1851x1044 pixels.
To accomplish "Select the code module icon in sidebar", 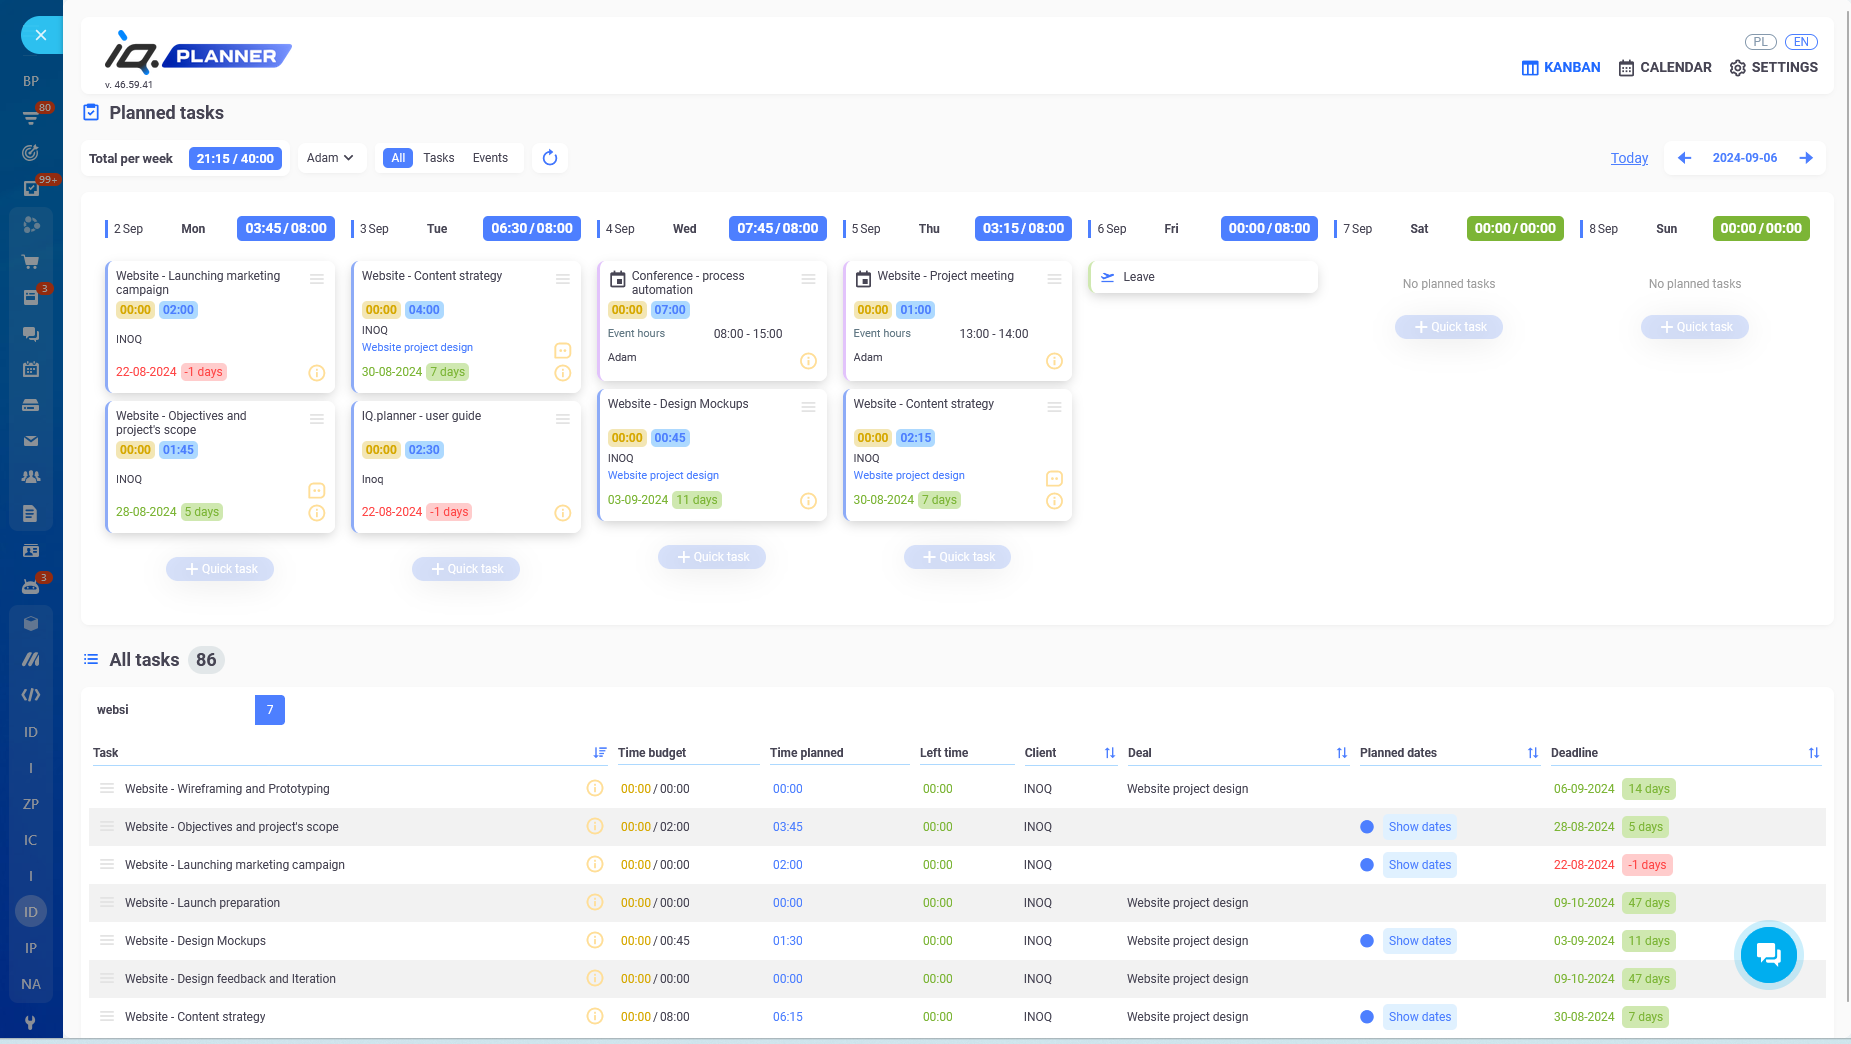I will point(31,694).
